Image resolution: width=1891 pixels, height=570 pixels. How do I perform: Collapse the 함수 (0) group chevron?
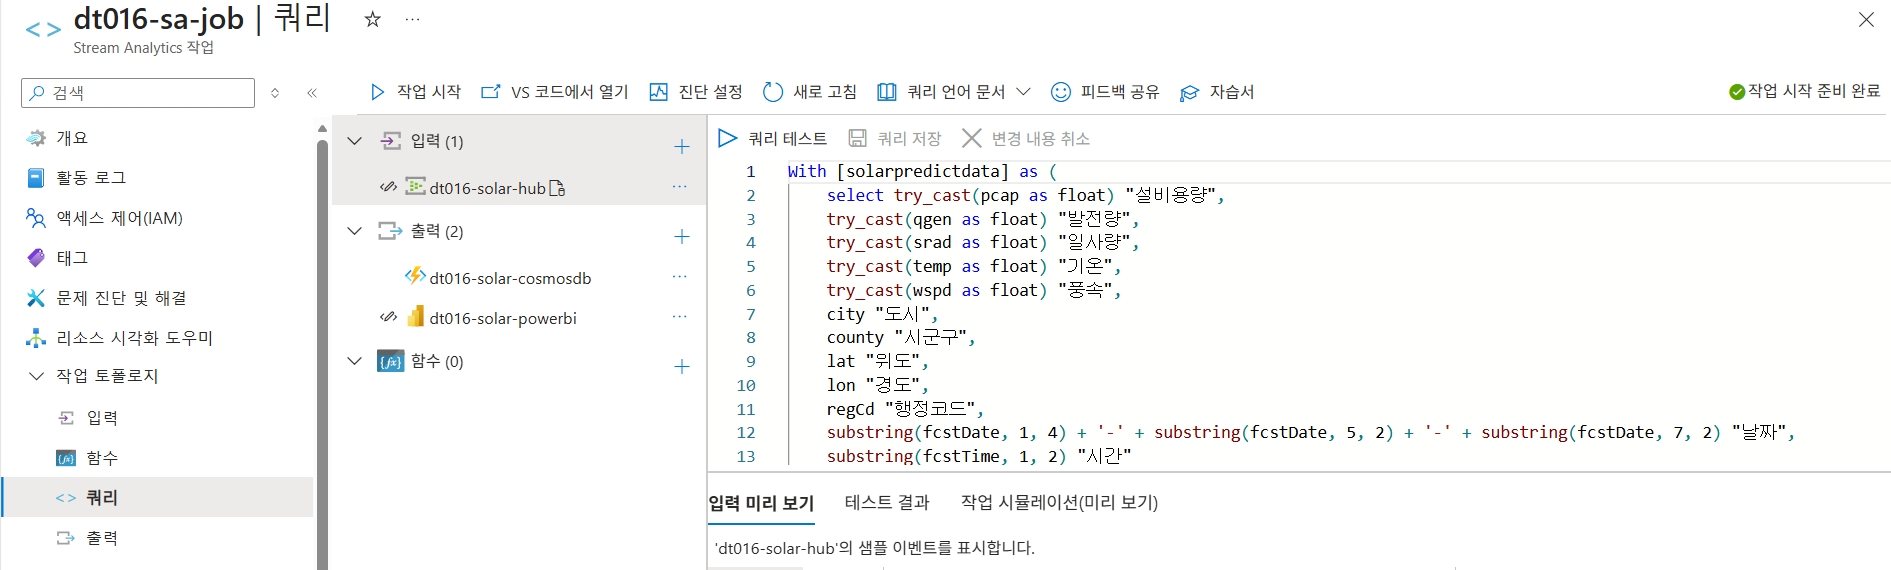(x=354, y=361)
